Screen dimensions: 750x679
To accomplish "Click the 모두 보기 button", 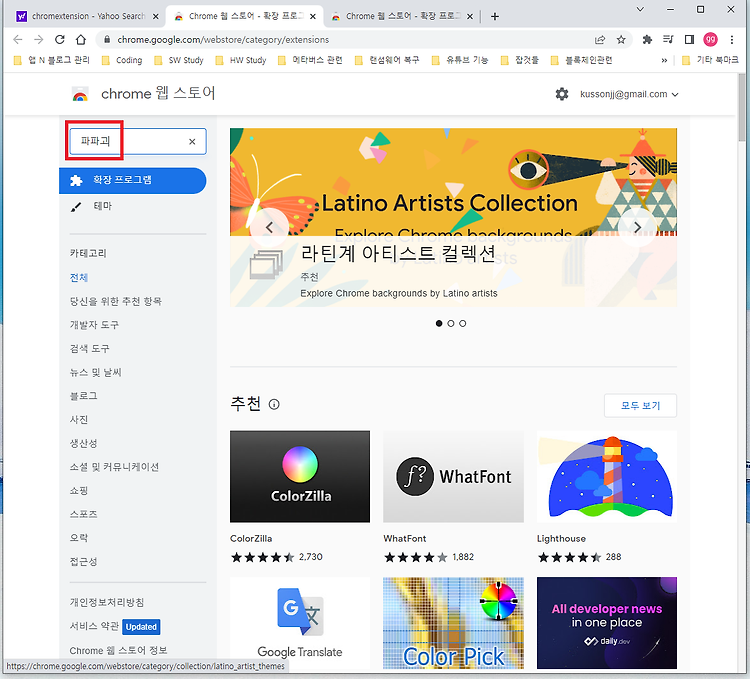I will 640,405.
